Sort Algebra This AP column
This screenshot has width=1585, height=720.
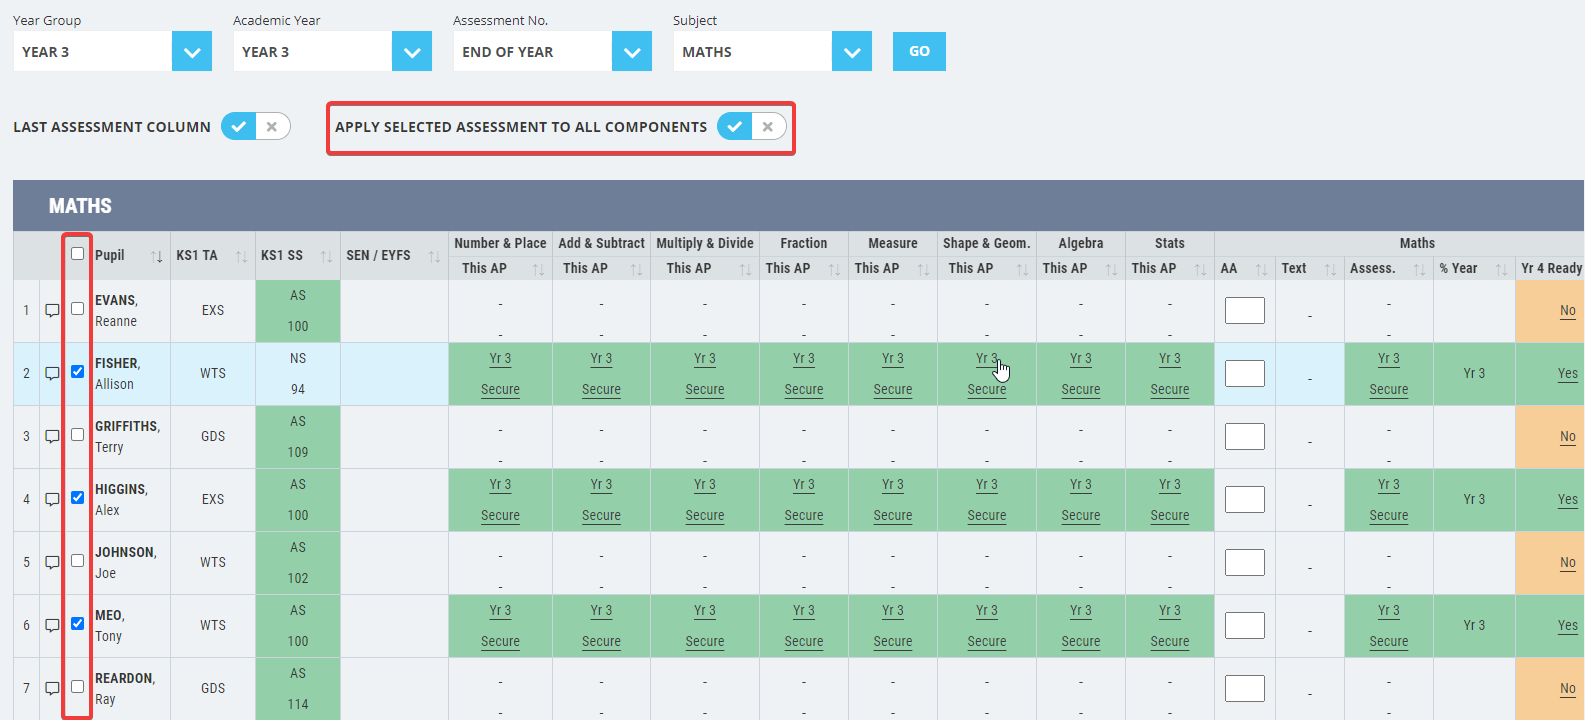(1111, 269)
